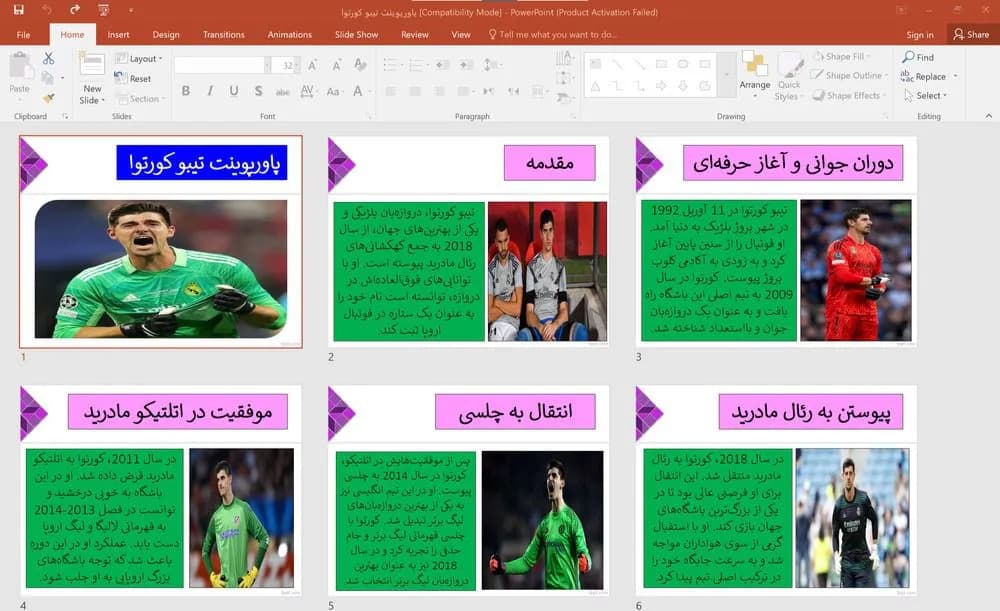
Task: Center text in Paragraph group
Action: pyautogui.click(x=415, y=91)
